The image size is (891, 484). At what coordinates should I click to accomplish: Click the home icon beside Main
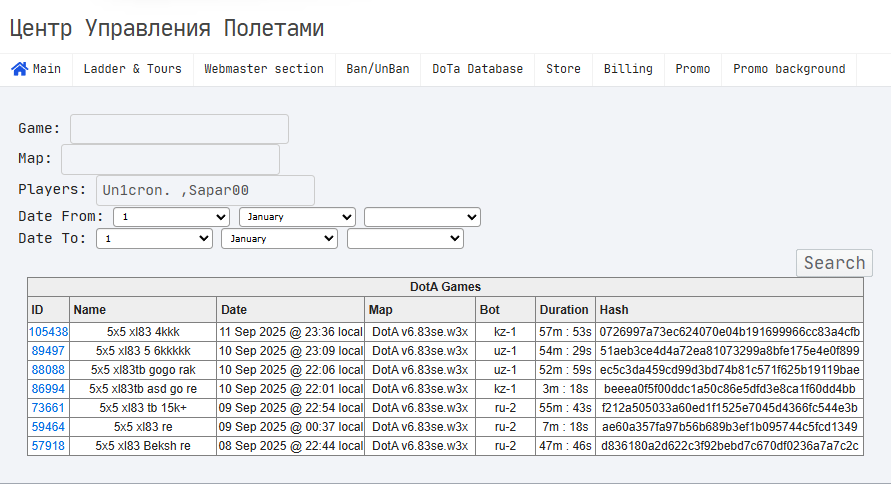coord(19,69)
